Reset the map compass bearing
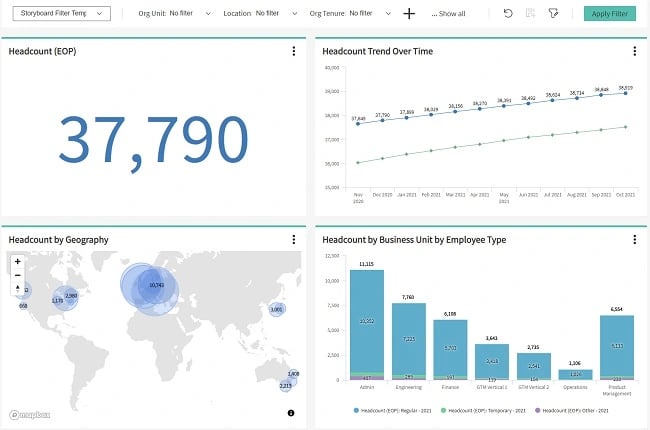This screenshot has height=430, width=650. (17, 288)
